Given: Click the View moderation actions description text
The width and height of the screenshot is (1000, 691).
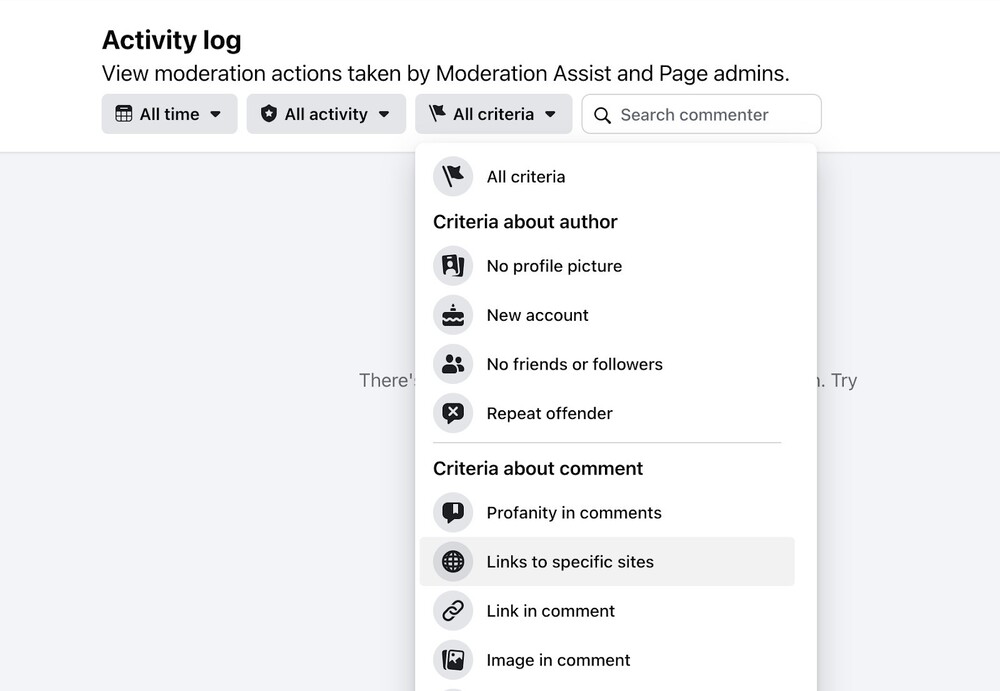Looking at the screenshot, I should click(x=446, y=73).
